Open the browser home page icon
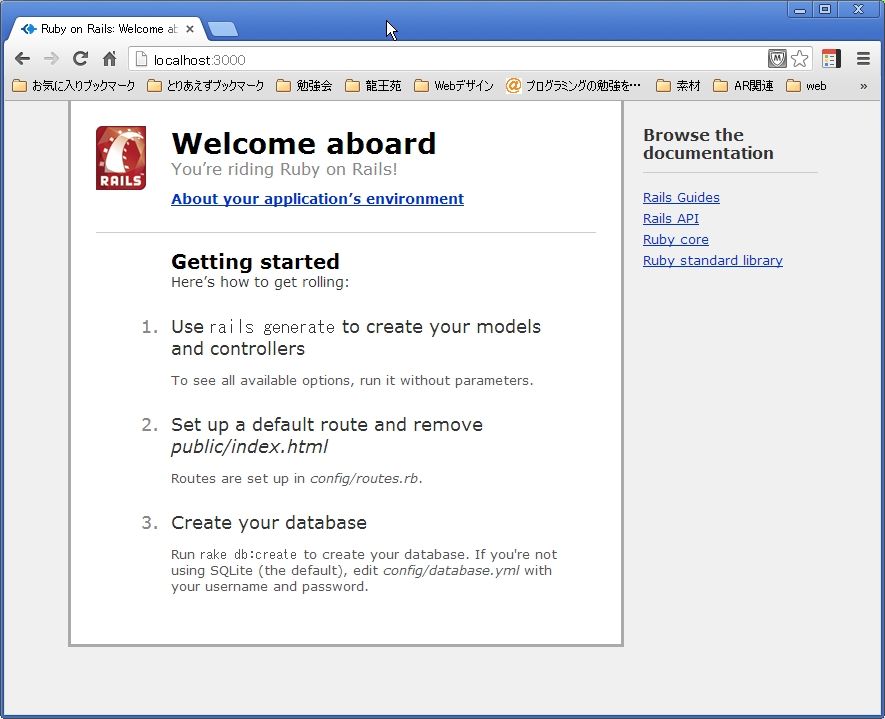Screen dimensions: 885x719 (x=109, y=59)
